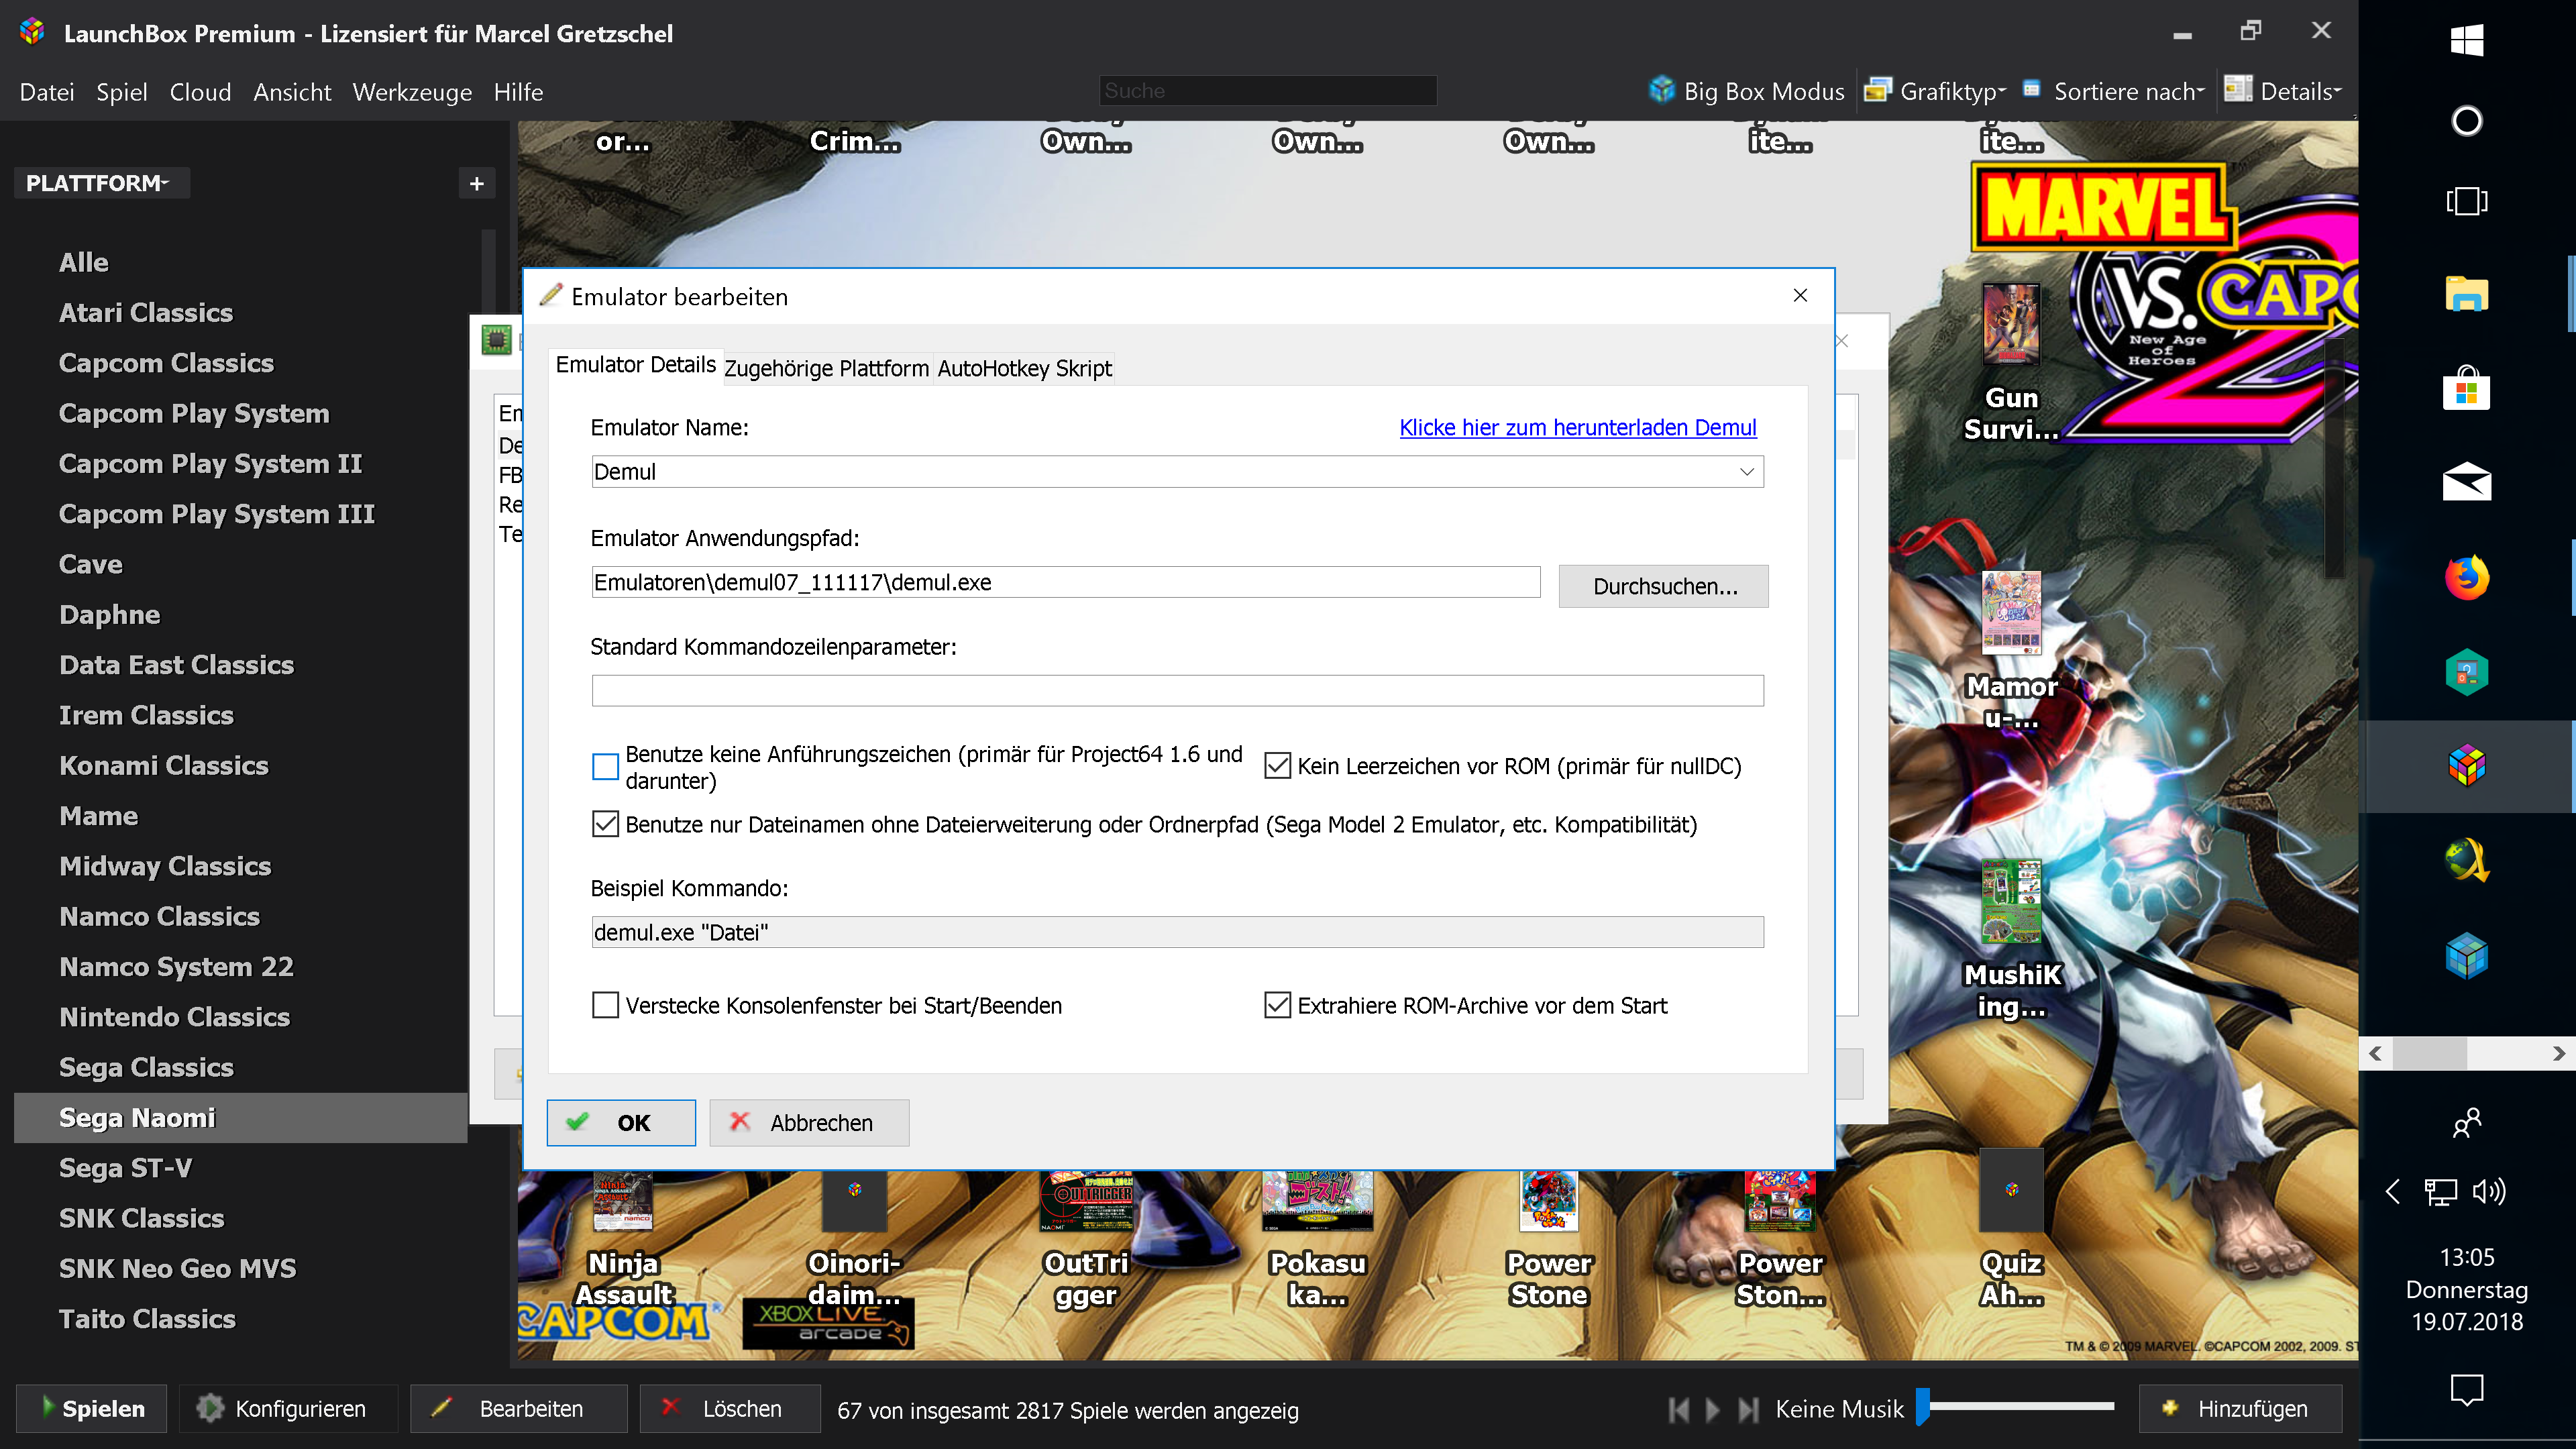2576x1449 pixels.
Task: Open the Ansicht menu
Action: 292,92
